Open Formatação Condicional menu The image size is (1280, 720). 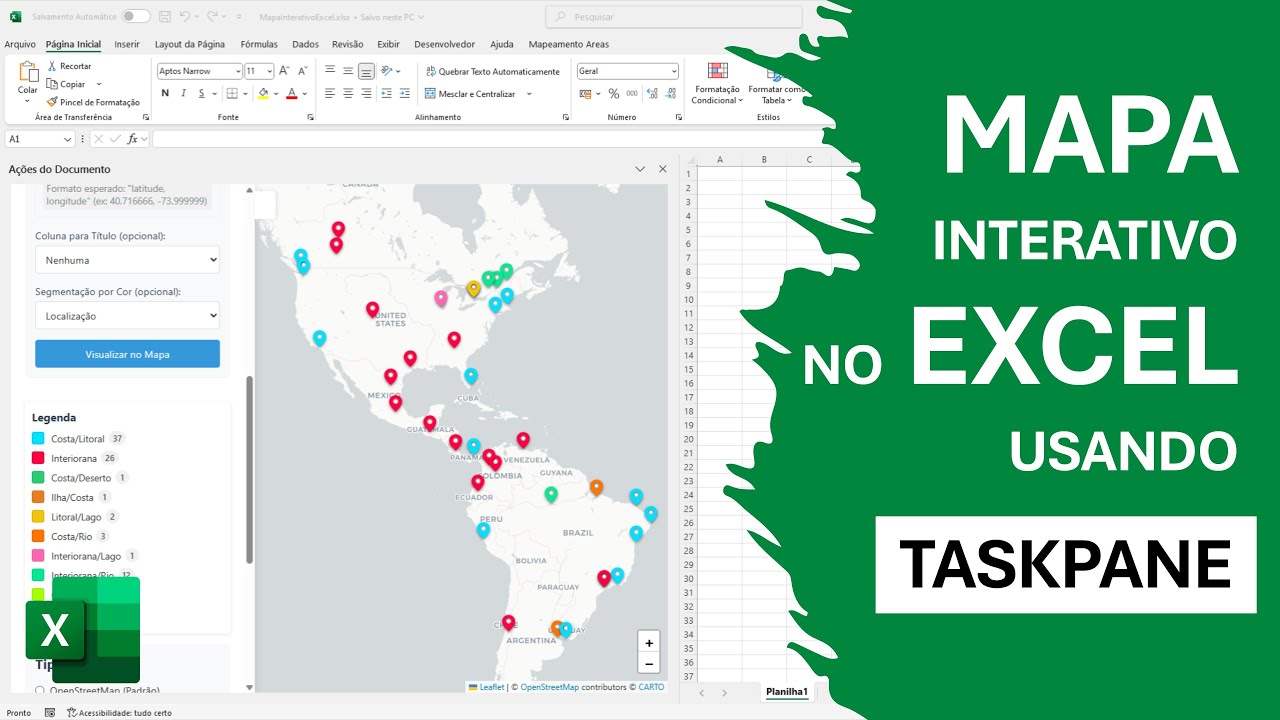[717, 84]
